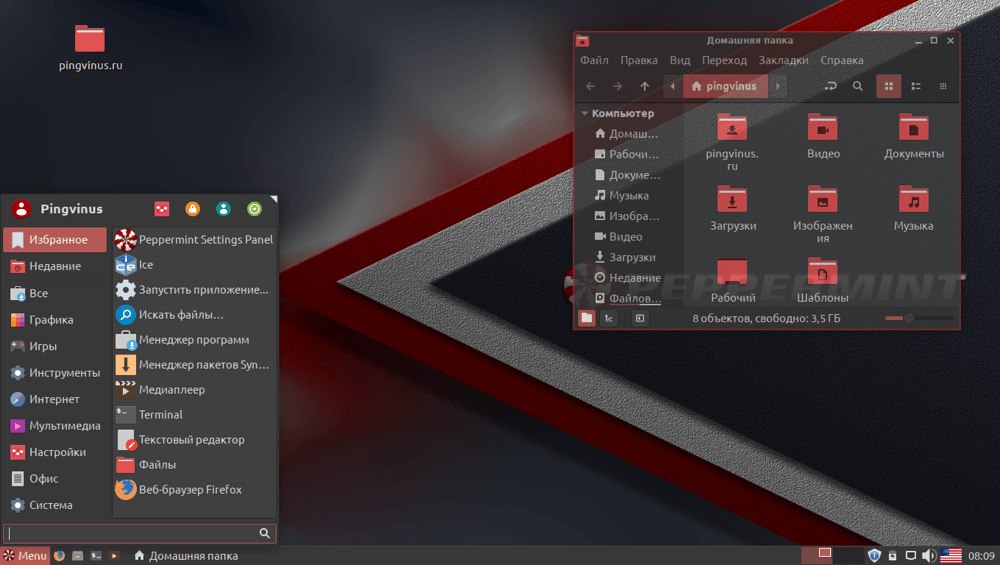Screen dimensions: 1000x565
Task: Open 'Запустить приложение...' launcher entry
Action: [x=195, y=290]
